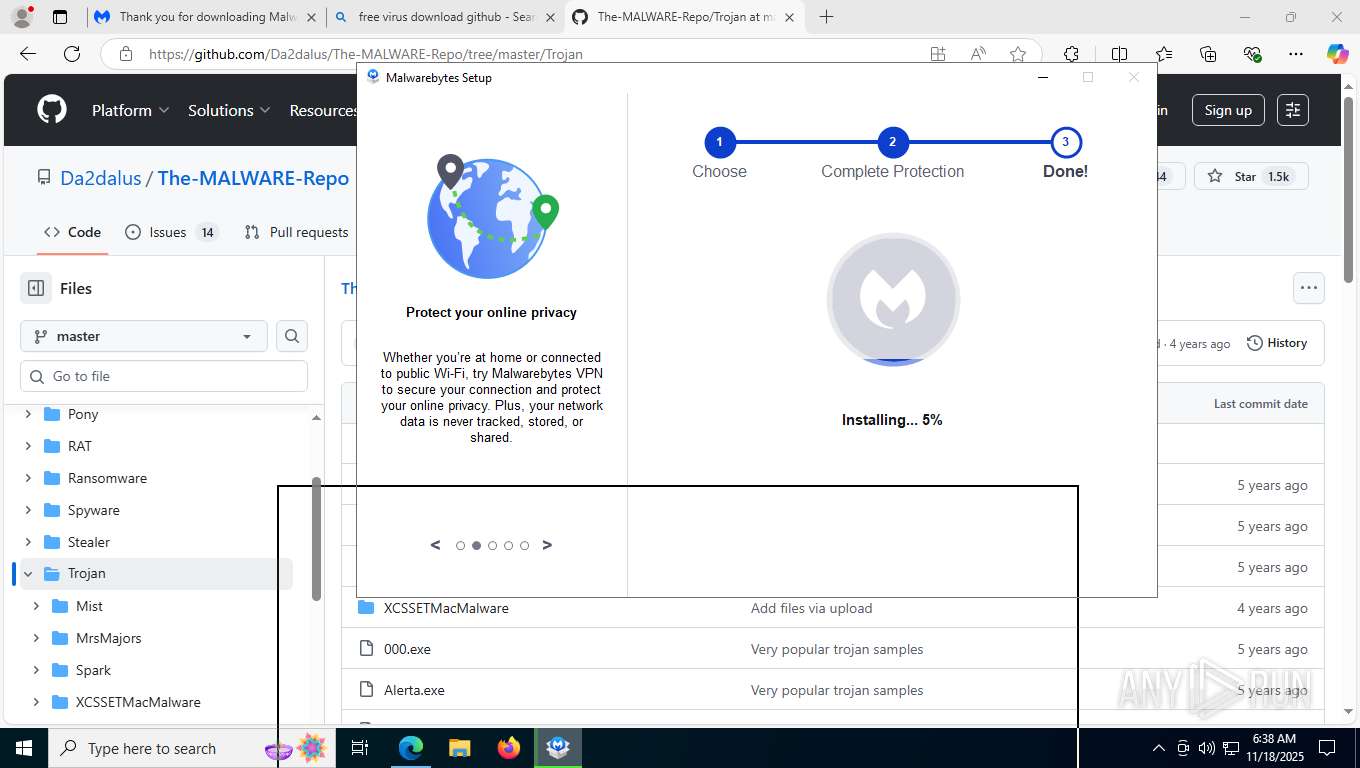
Task: Expand the Ransomware folder chevron
Action: coord(28,478)
